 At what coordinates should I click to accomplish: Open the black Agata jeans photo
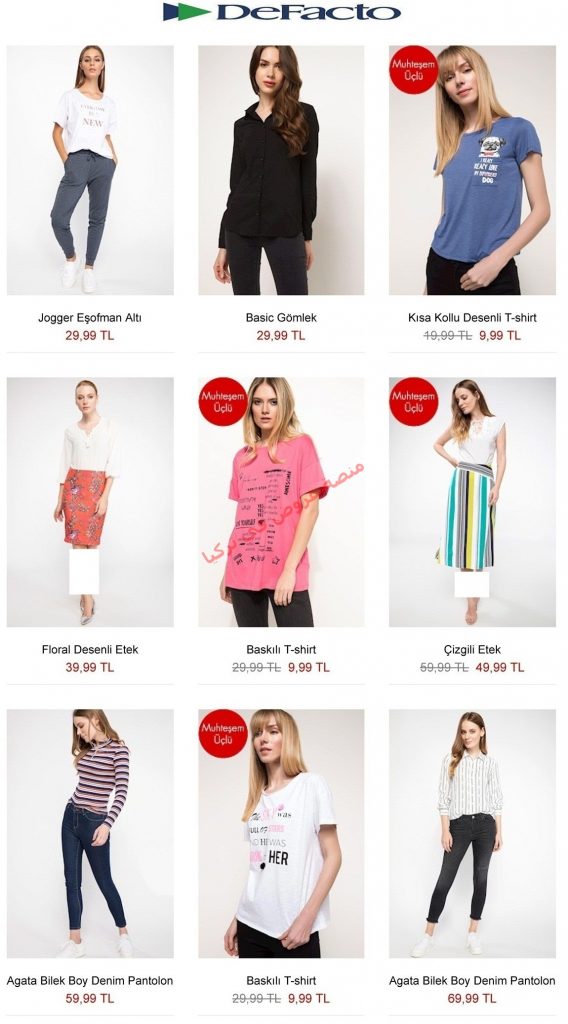click(472, 833)
